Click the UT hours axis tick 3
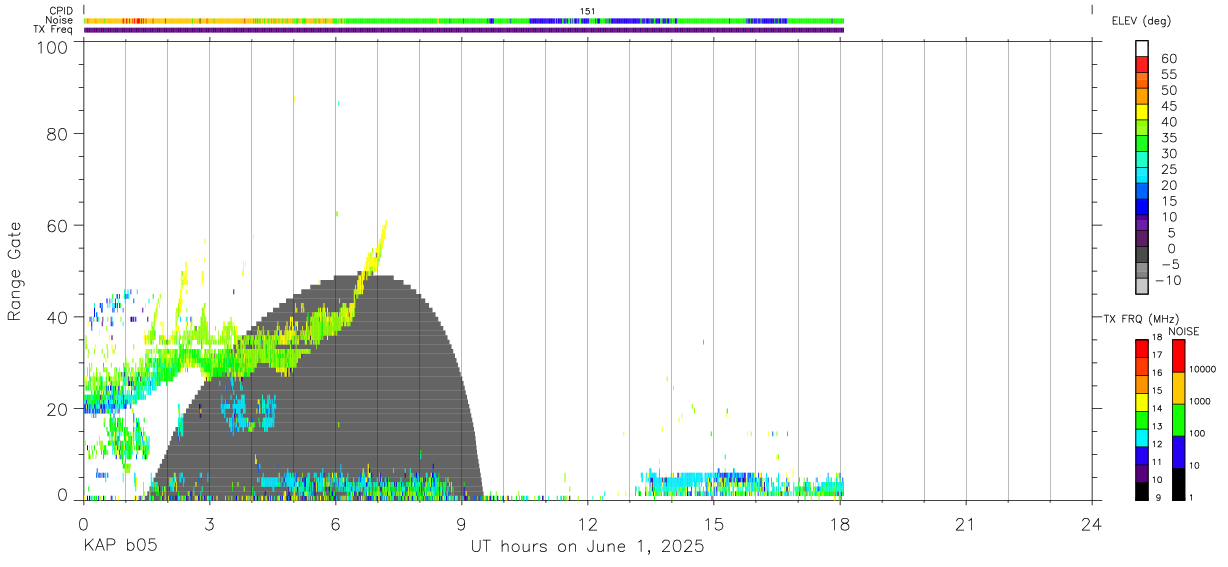 click(209, 523)
